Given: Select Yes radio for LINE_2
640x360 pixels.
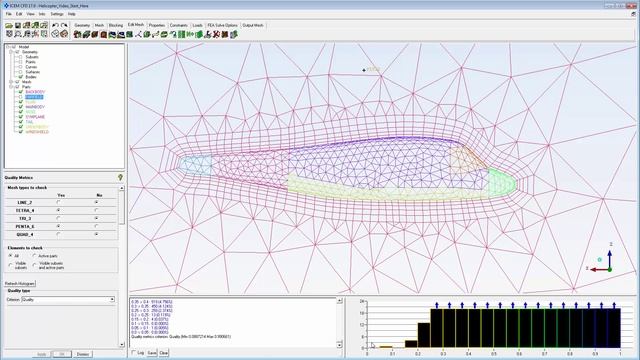Looking at the screenshot, I should pos(59,202).
